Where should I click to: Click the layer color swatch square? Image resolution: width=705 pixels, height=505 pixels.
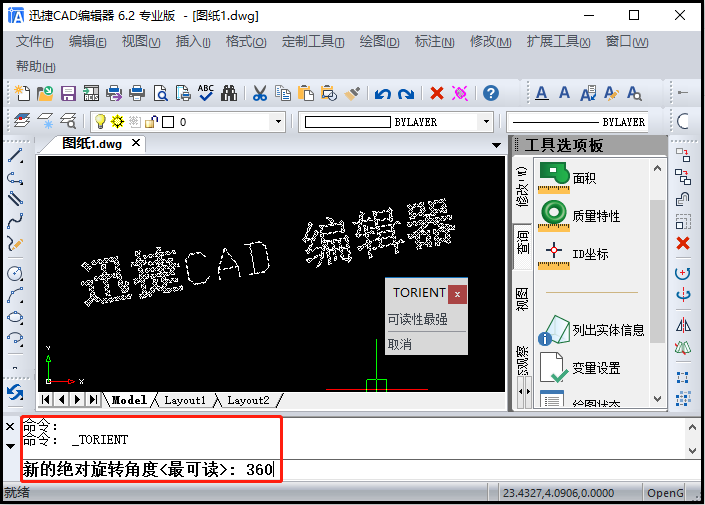[x=168, y=122]
